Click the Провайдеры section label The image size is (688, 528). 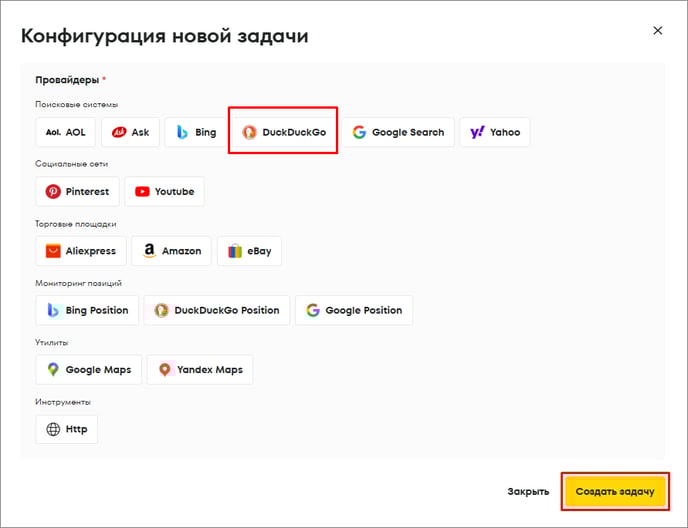(x=67, y=80)
